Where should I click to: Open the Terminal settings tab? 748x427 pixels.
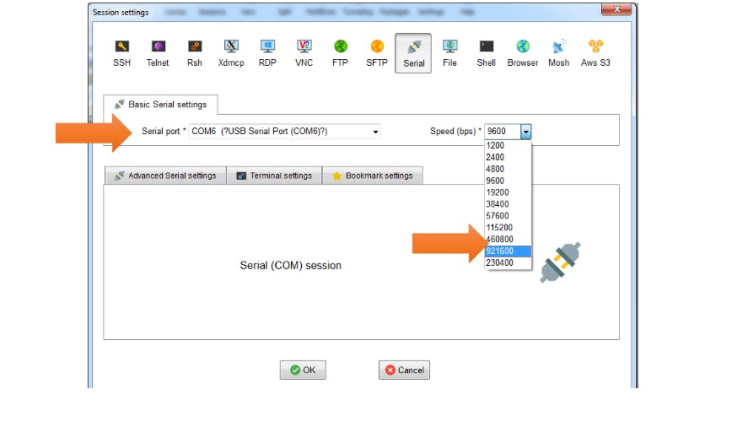tap(274, 176)
